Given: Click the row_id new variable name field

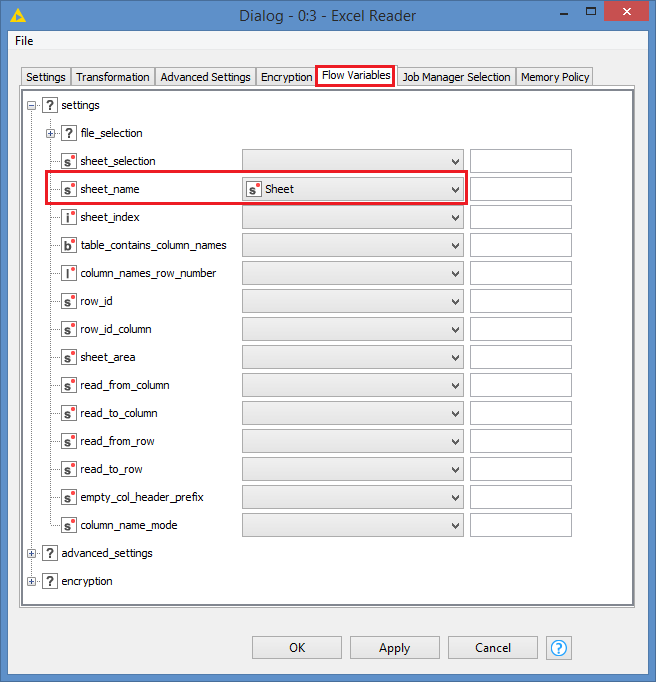Looking at the screenshot, I should coord(521,301).
